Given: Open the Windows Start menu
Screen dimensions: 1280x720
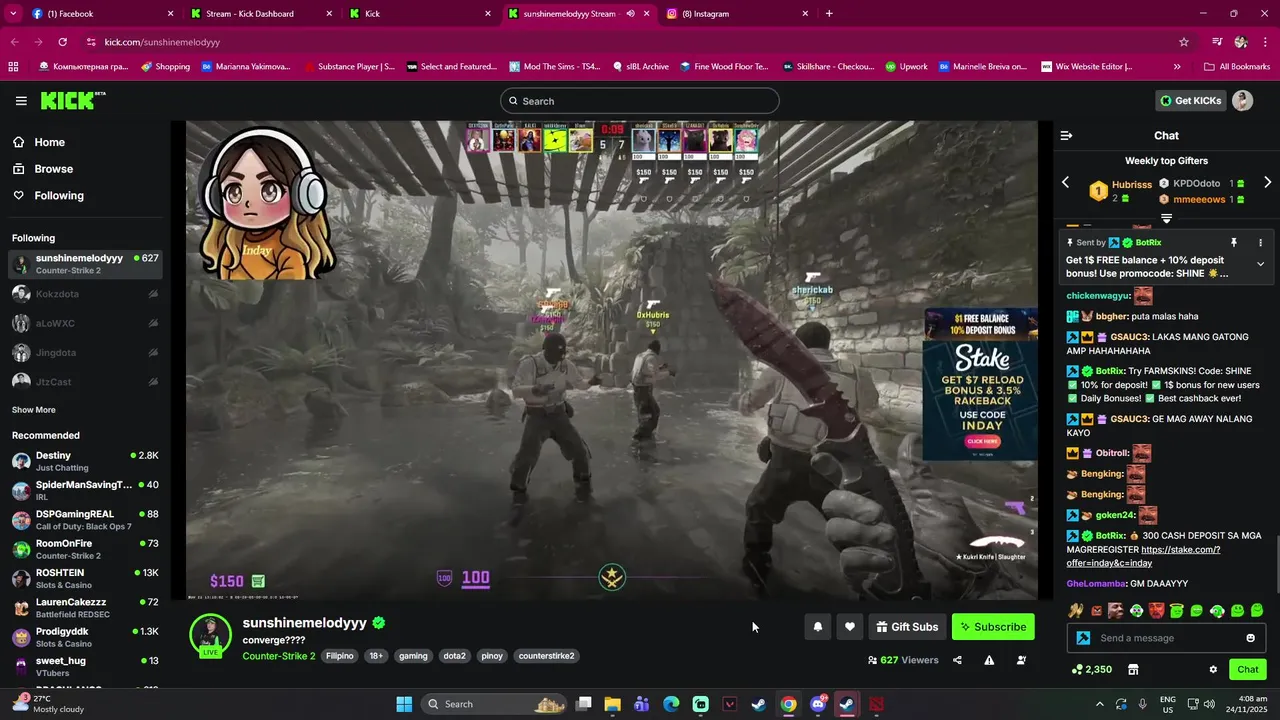Looking at the screenshot, I should pos(404,704).
